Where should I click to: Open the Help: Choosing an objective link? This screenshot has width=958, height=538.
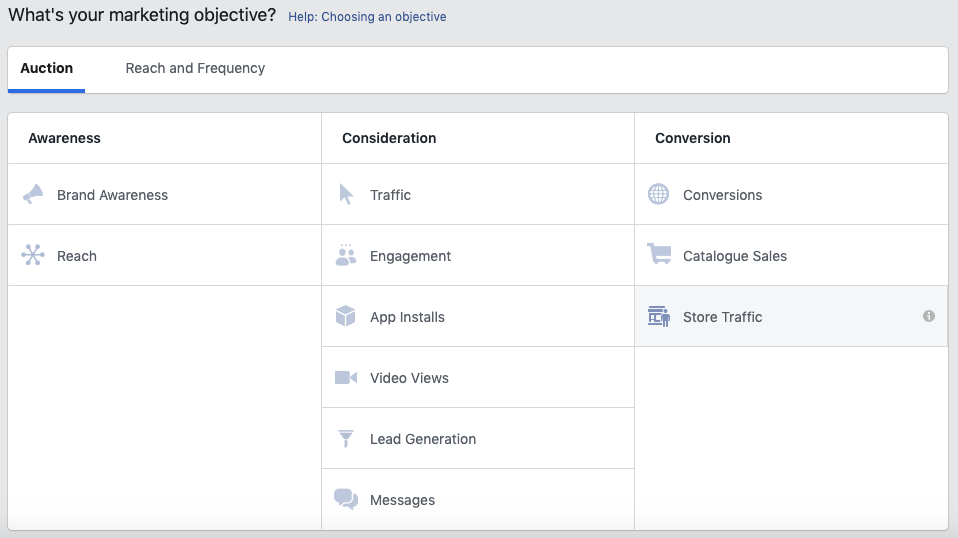pyautogui.click(x=367, y=16)
